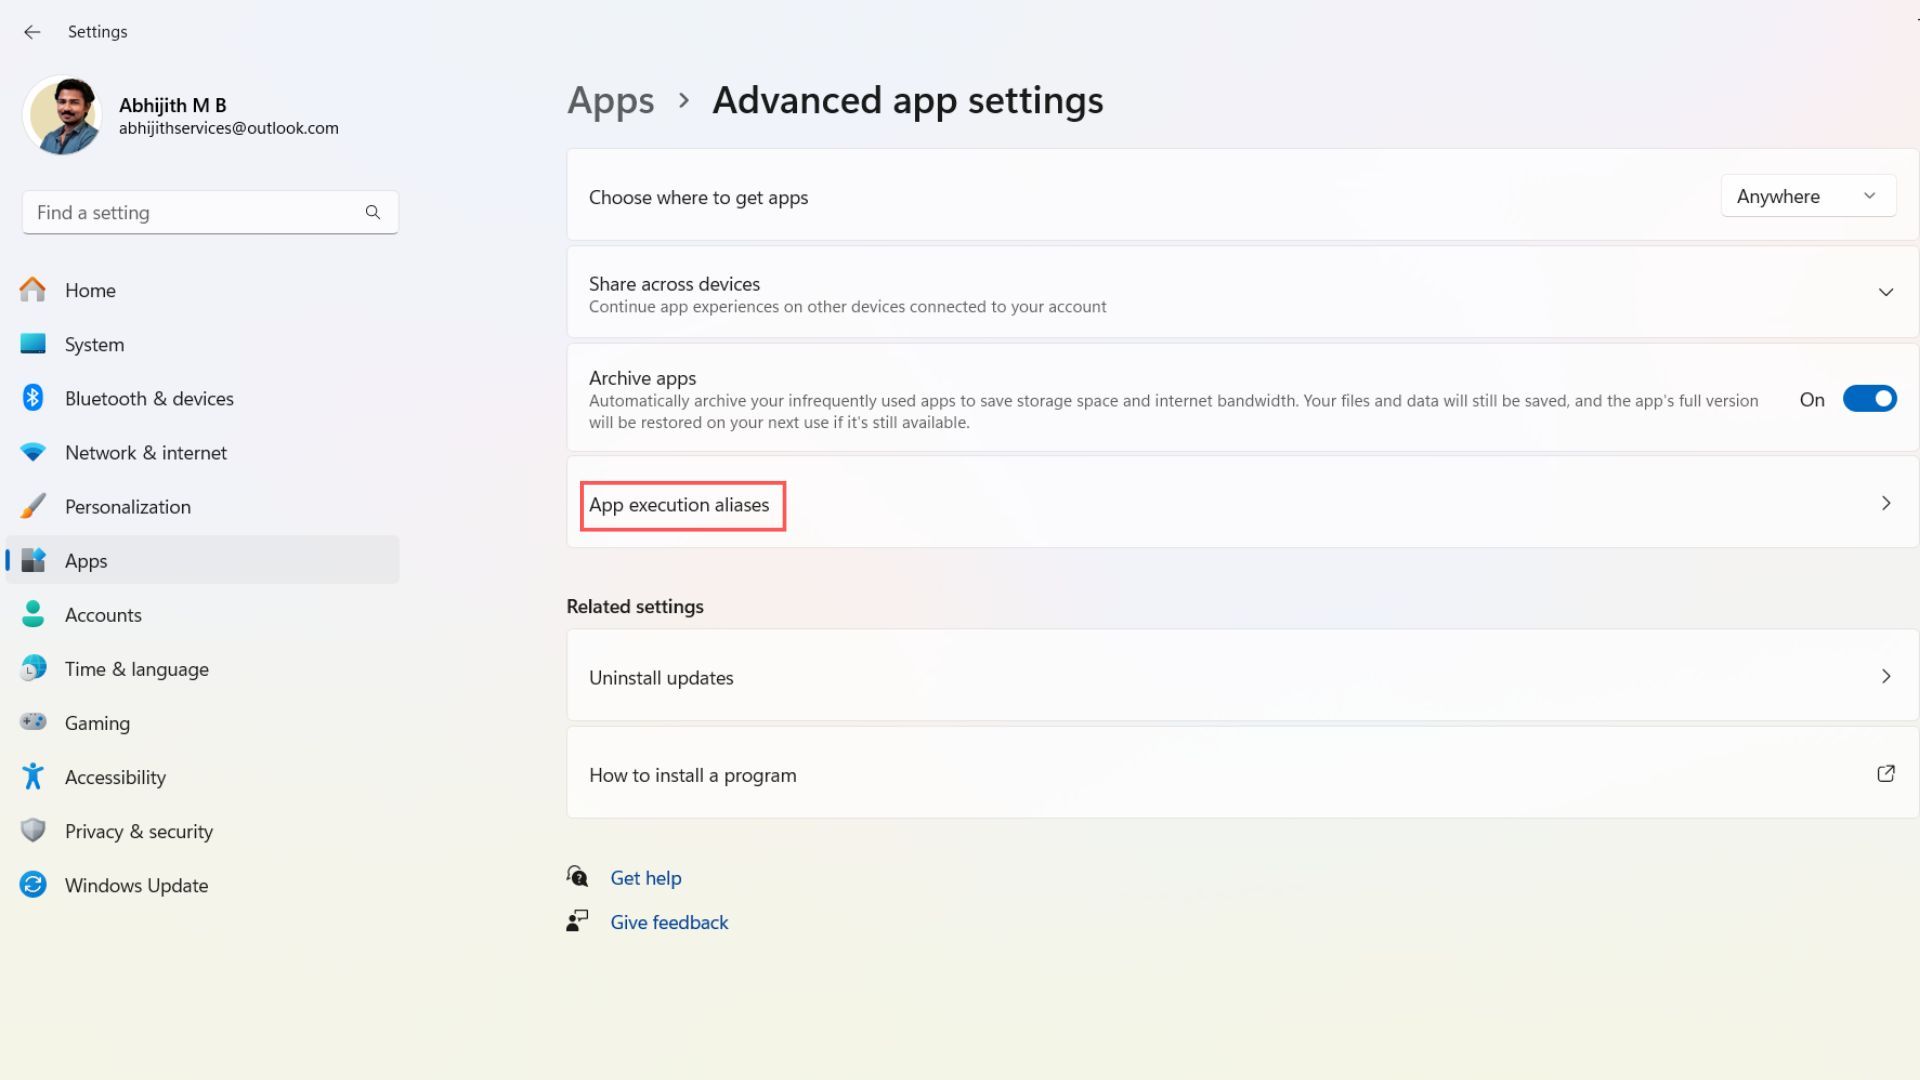Open Personalization settings

coord(127,506)
